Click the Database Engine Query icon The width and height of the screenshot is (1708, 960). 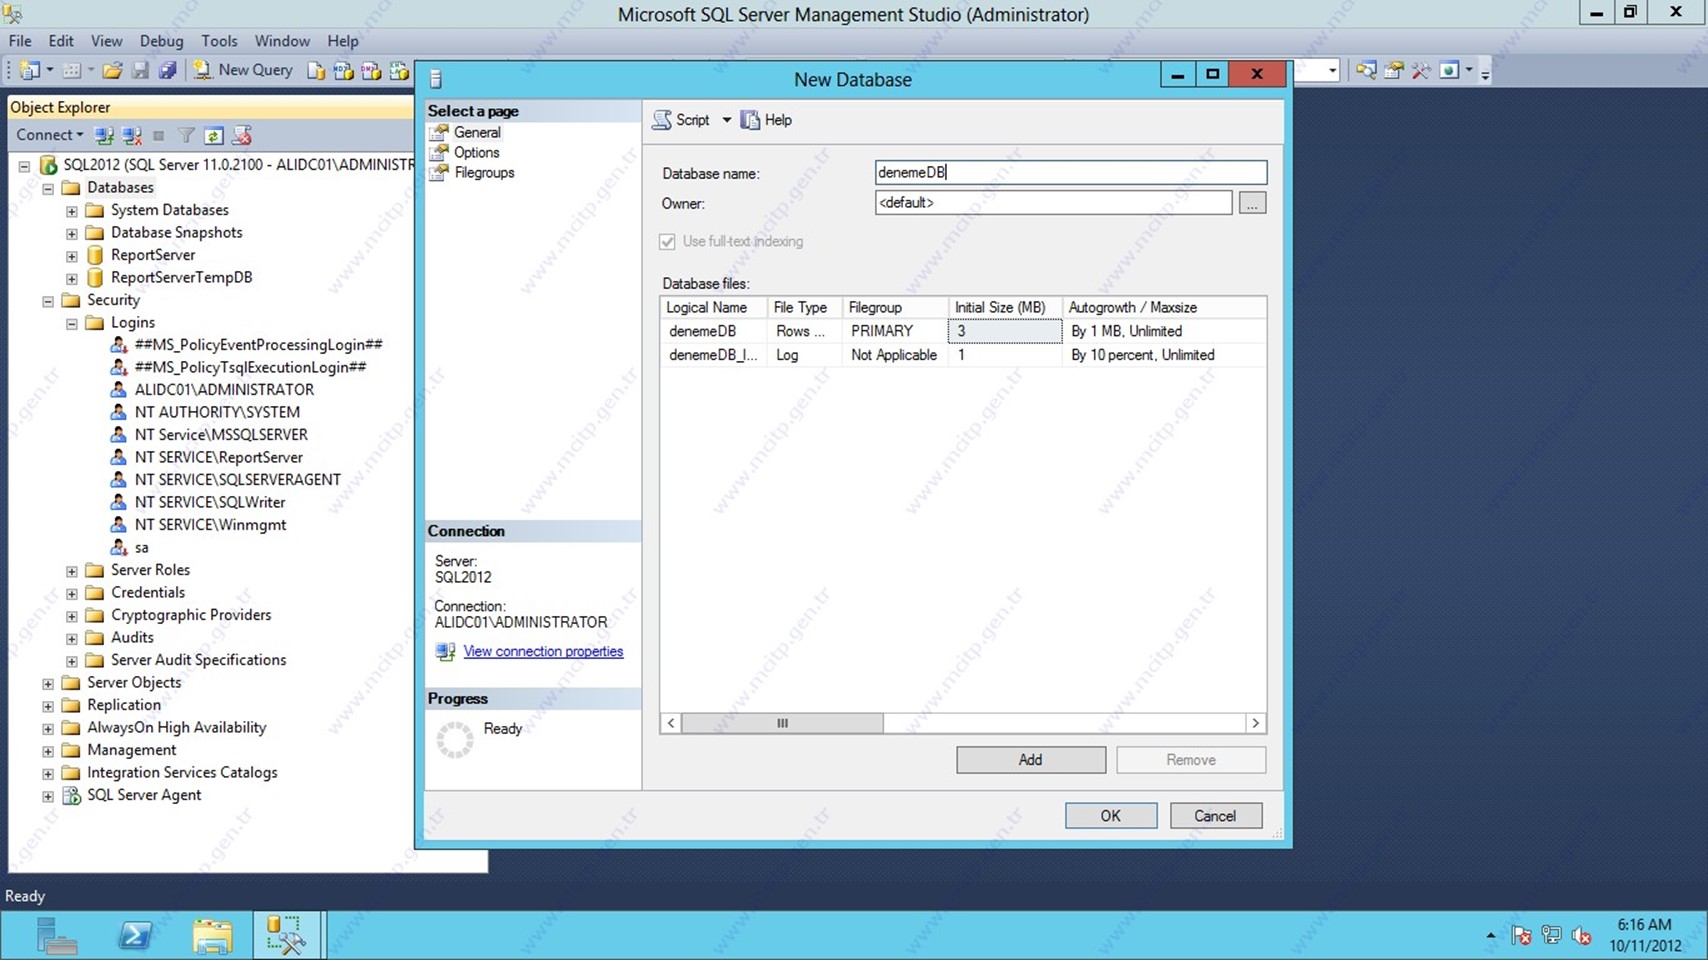click(316, 70)
